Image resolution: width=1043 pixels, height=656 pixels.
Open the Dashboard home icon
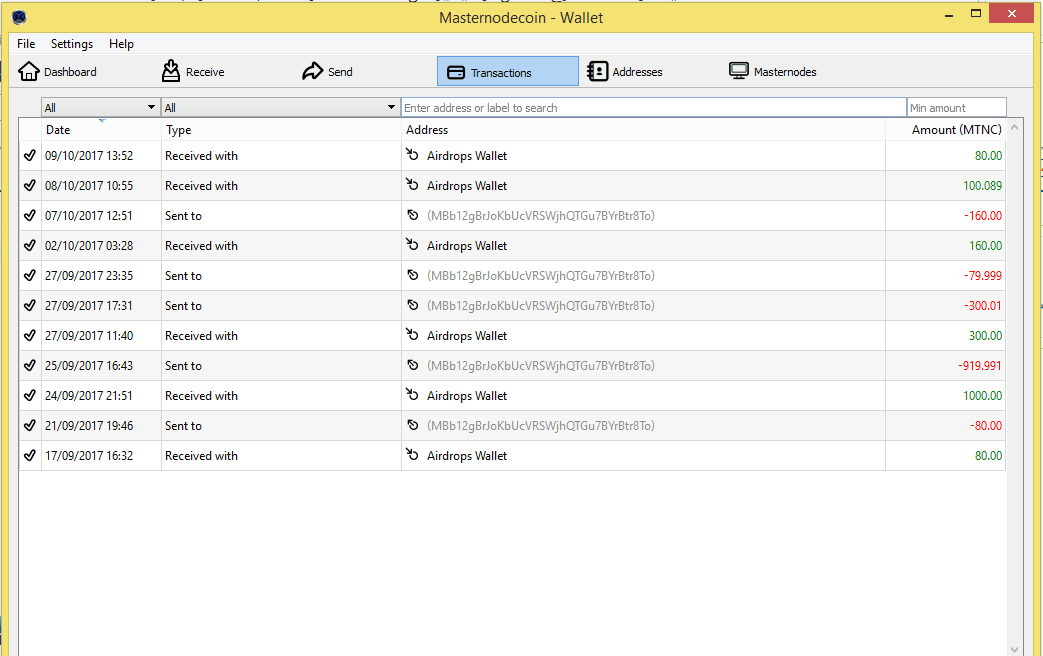tap(29, 71)
